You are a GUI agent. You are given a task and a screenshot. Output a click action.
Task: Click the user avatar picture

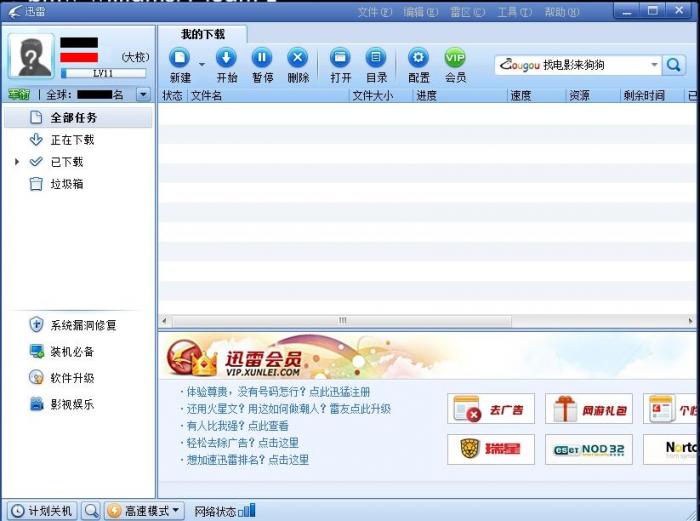click(x=31, y=56)
